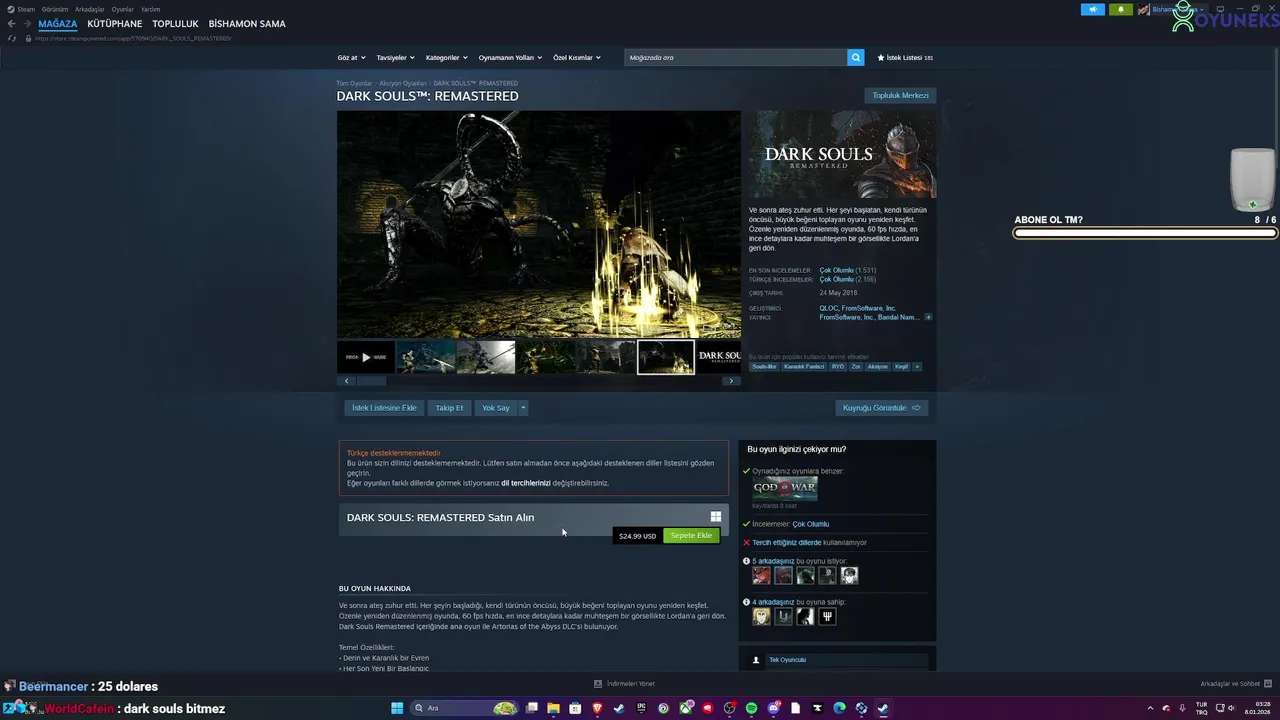The height and width of the screenshot is (720, 1280).
Task: Click Kuyruğu Görüntüle button
Action: click(x=881, y=408)
